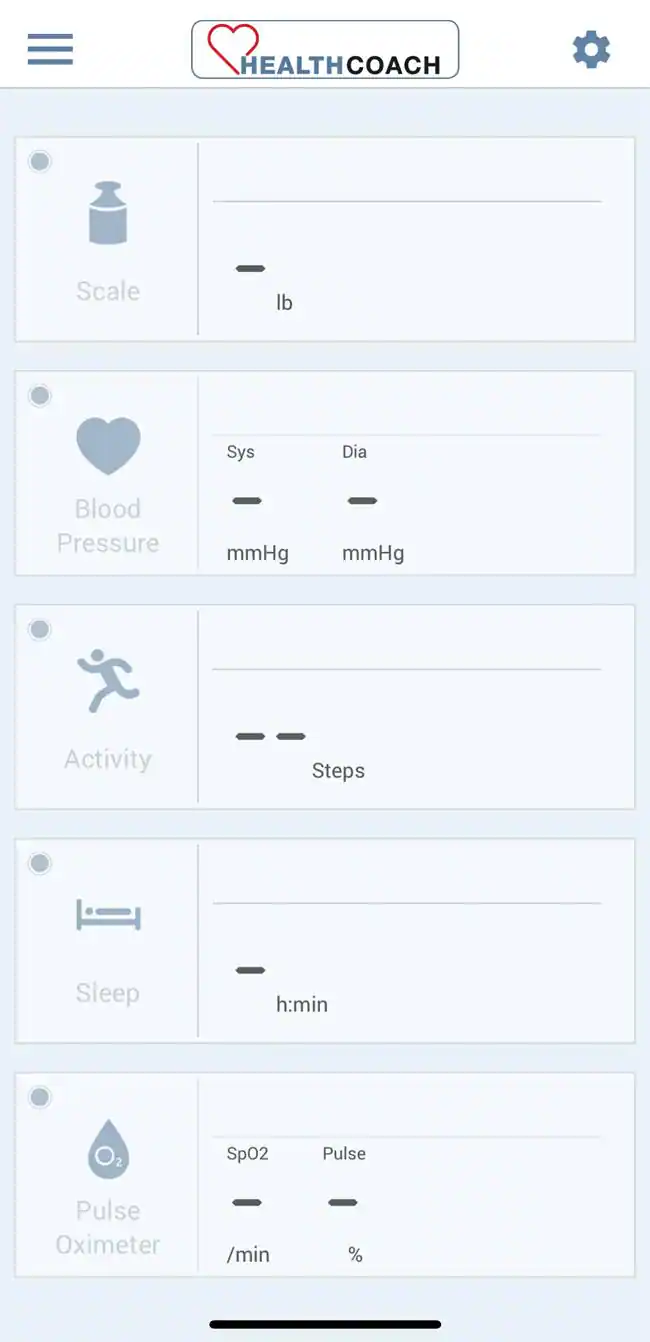Tap the Steps count reading
650x1342 pixels.
[x=271, y=737]
